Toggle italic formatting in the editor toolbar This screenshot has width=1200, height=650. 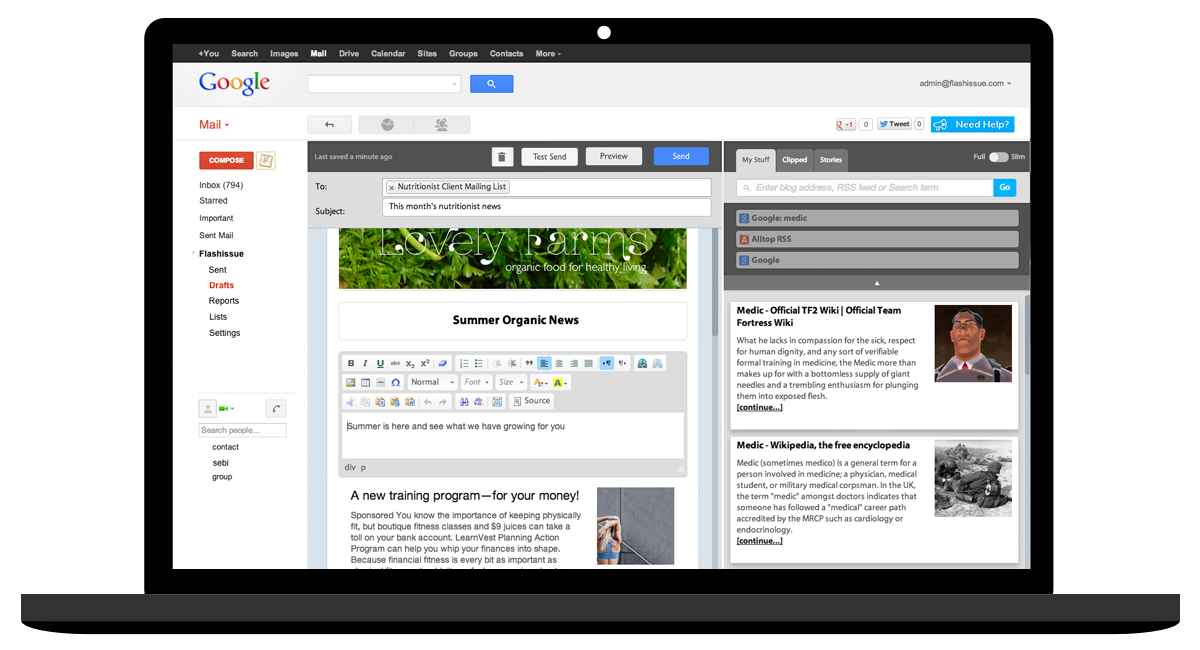[x=365, y=363]
